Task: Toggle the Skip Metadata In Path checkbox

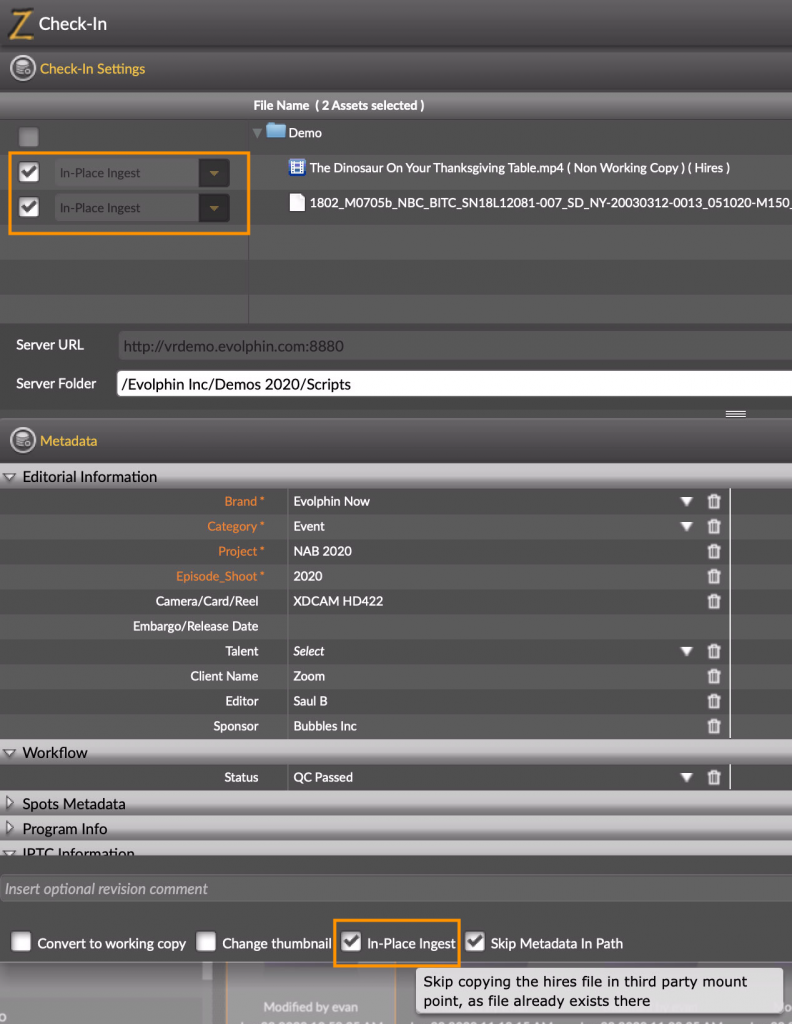Action: point(475,942)
